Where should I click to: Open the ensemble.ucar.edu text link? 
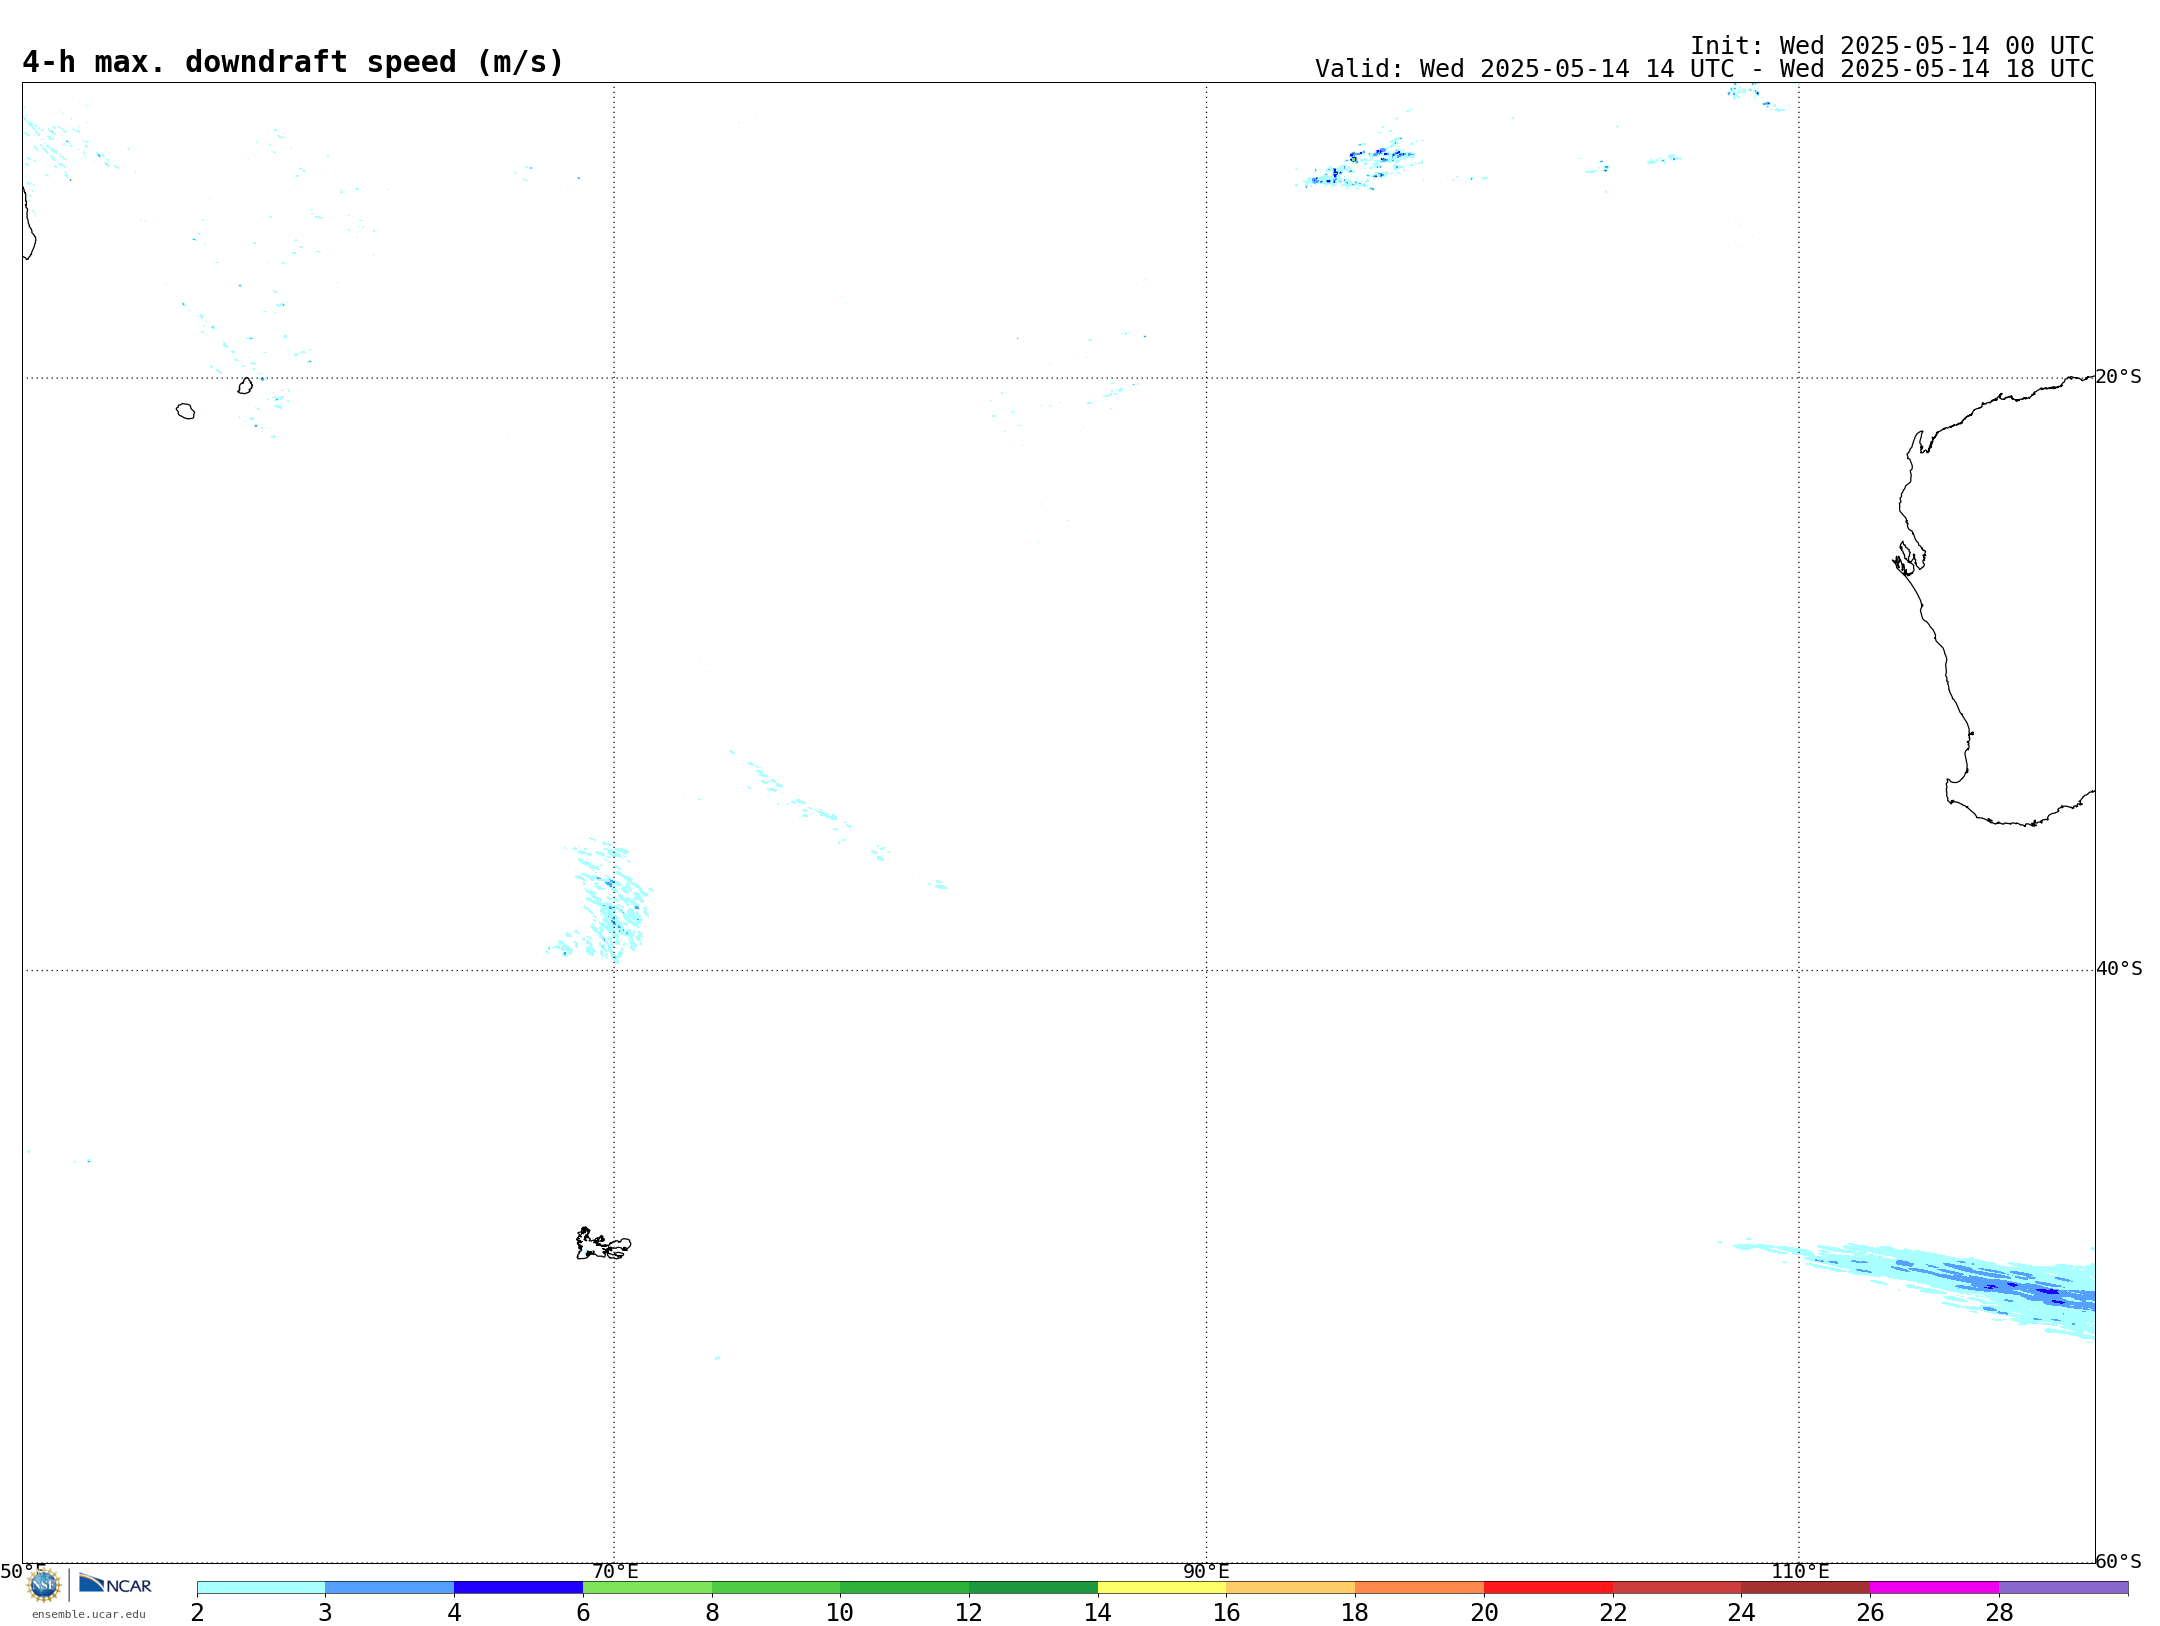click(89, 1614)
